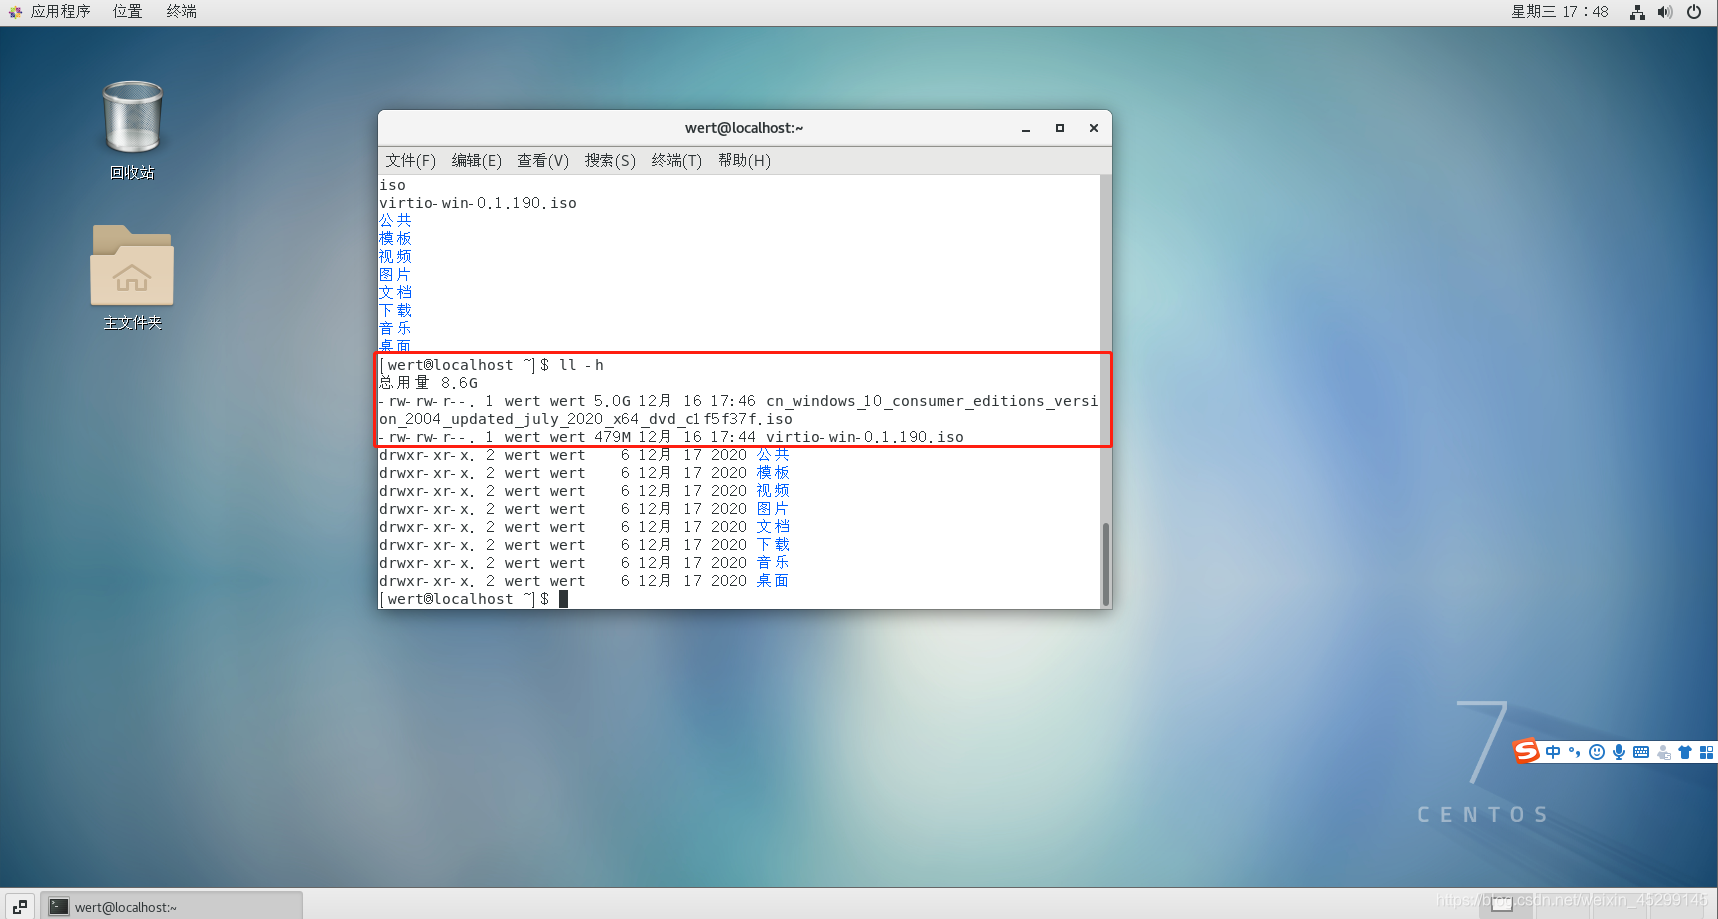Screen dimensions: 1718x919
Task: Open the network status icon in top panel
Action: pos(1637,12)
